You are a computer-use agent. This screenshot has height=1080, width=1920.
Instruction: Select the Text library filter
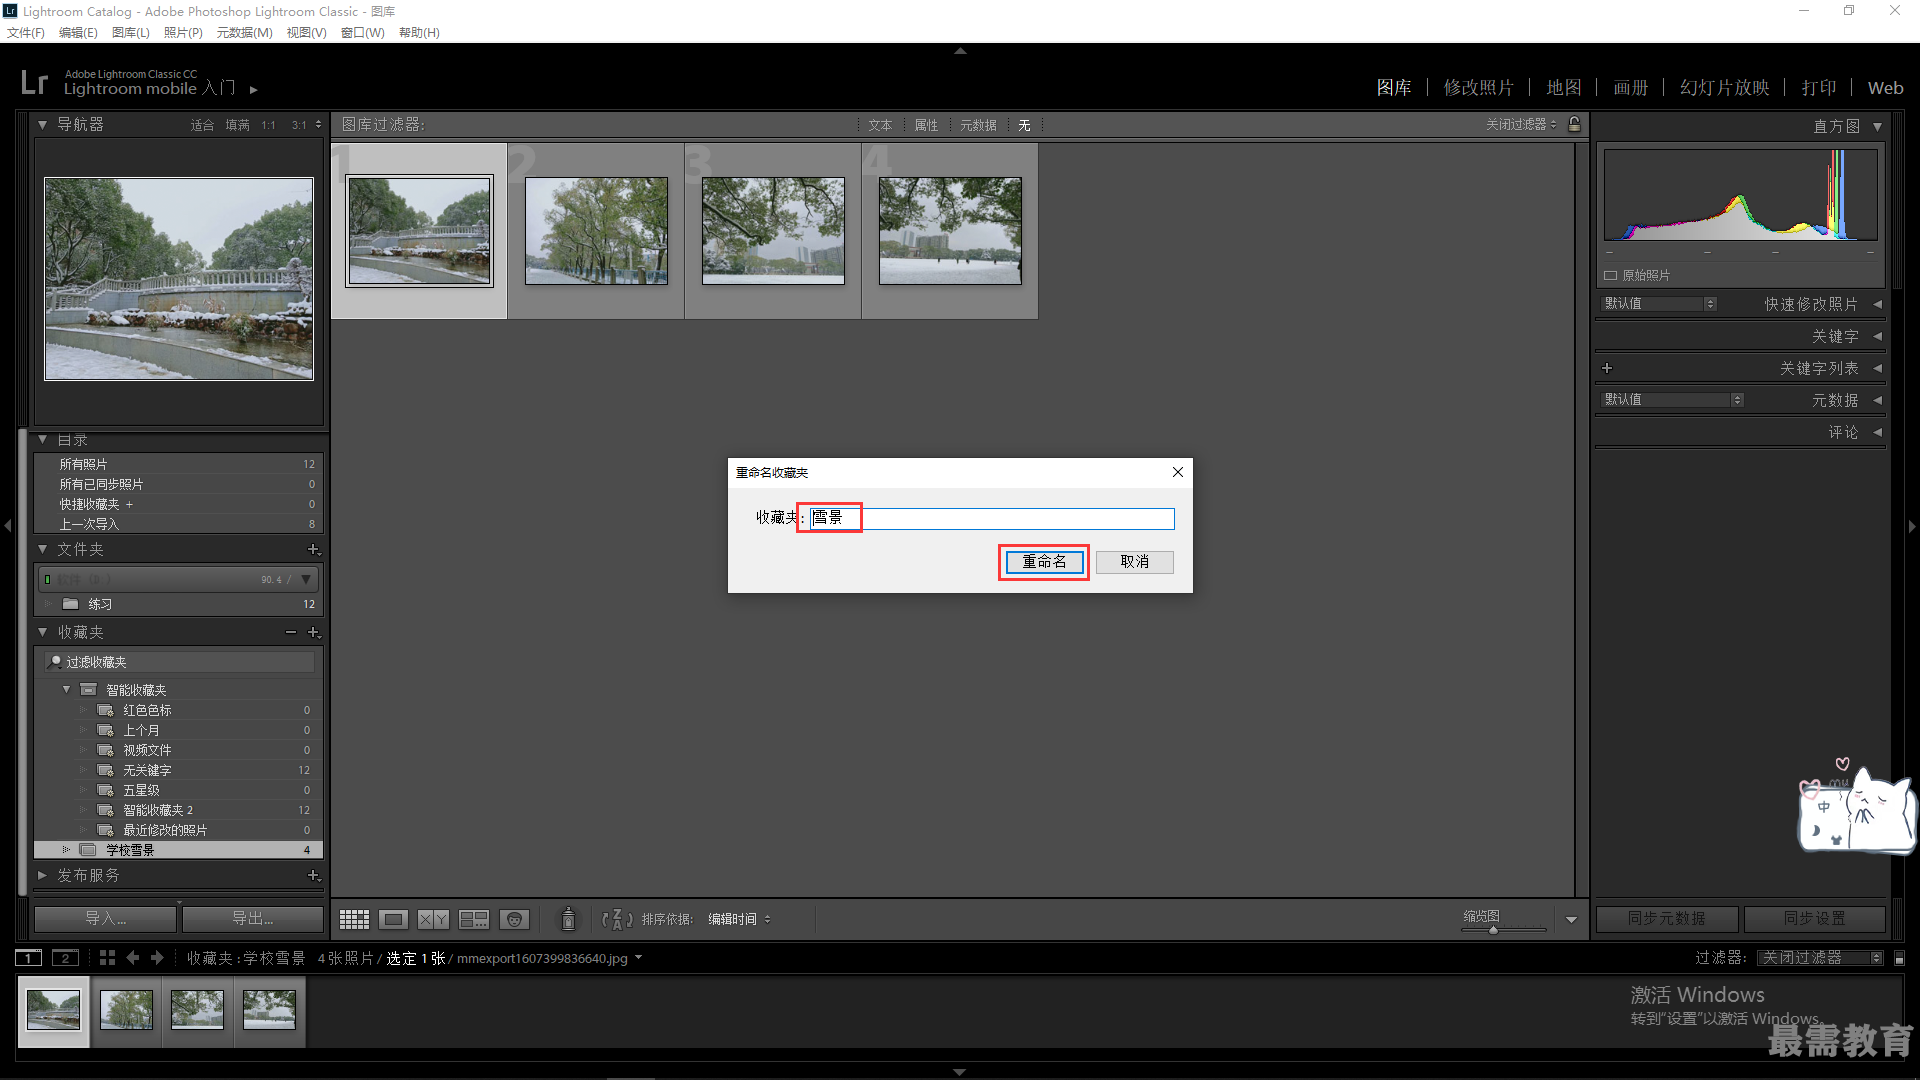pyautogui.click(x=880, y=125)
